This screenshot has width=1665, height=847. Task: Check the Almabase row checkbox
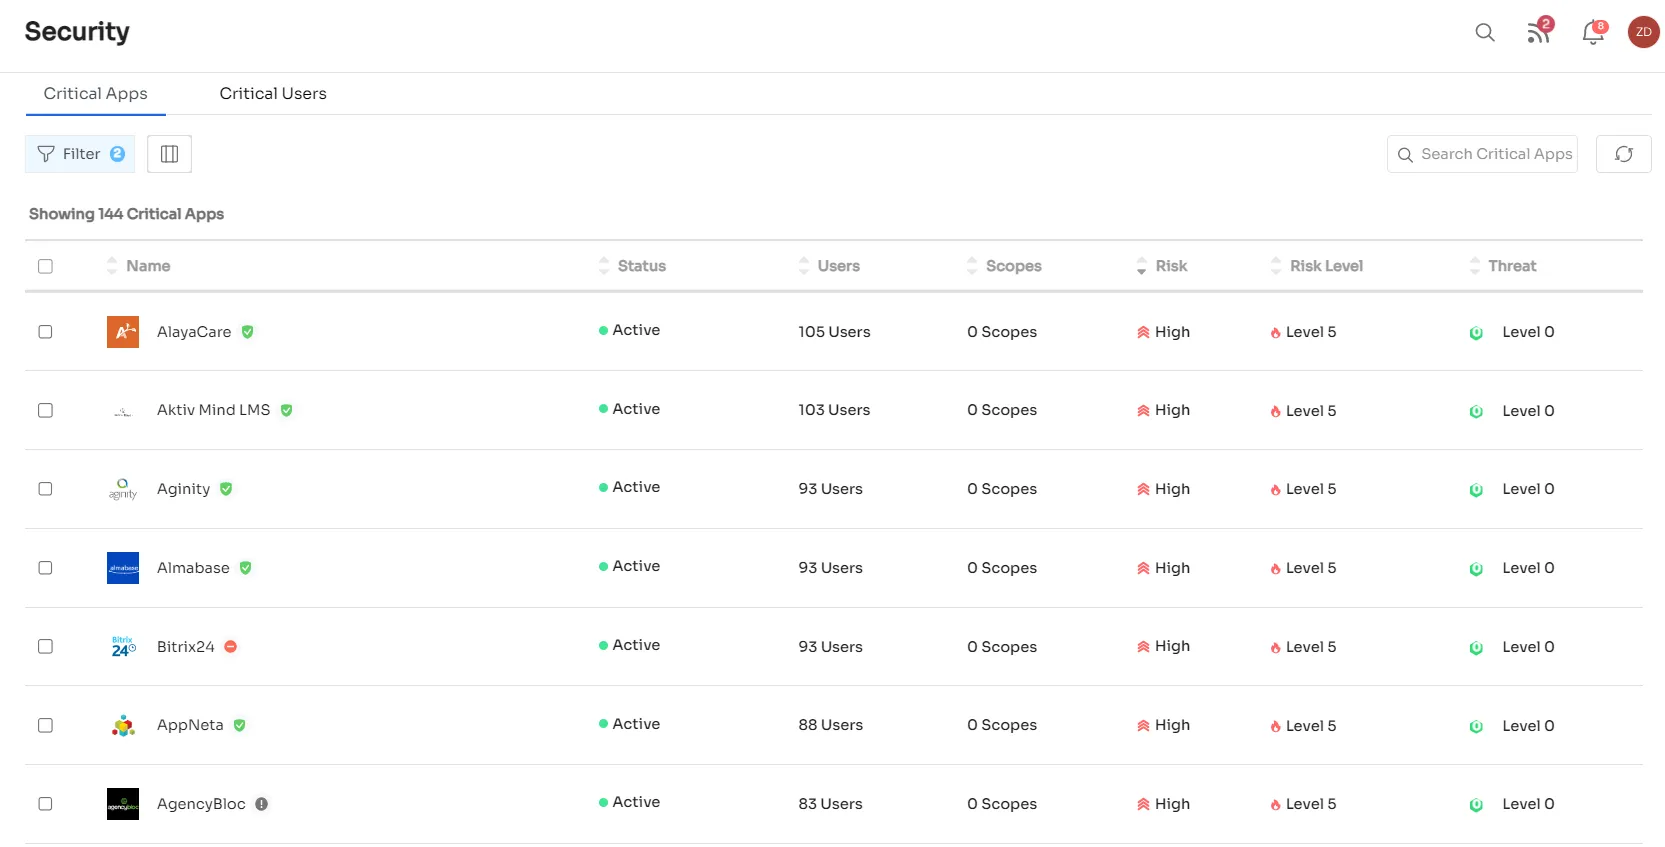click(45, 568)
